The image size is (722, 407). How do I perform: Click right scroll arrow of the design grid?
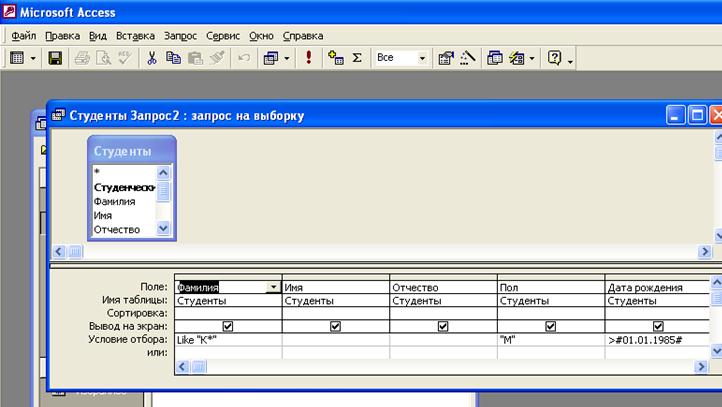point(701,366)
